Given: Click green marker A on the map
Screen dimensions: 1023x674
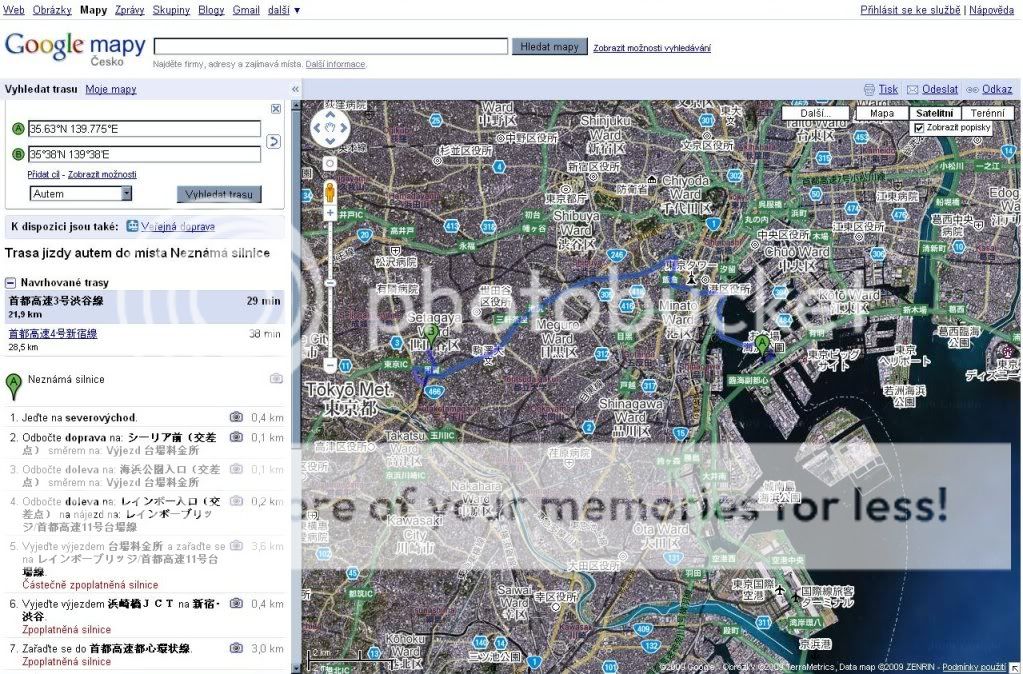Looking at the screenshot, I should pyautogui.click(x=763, y=347).
